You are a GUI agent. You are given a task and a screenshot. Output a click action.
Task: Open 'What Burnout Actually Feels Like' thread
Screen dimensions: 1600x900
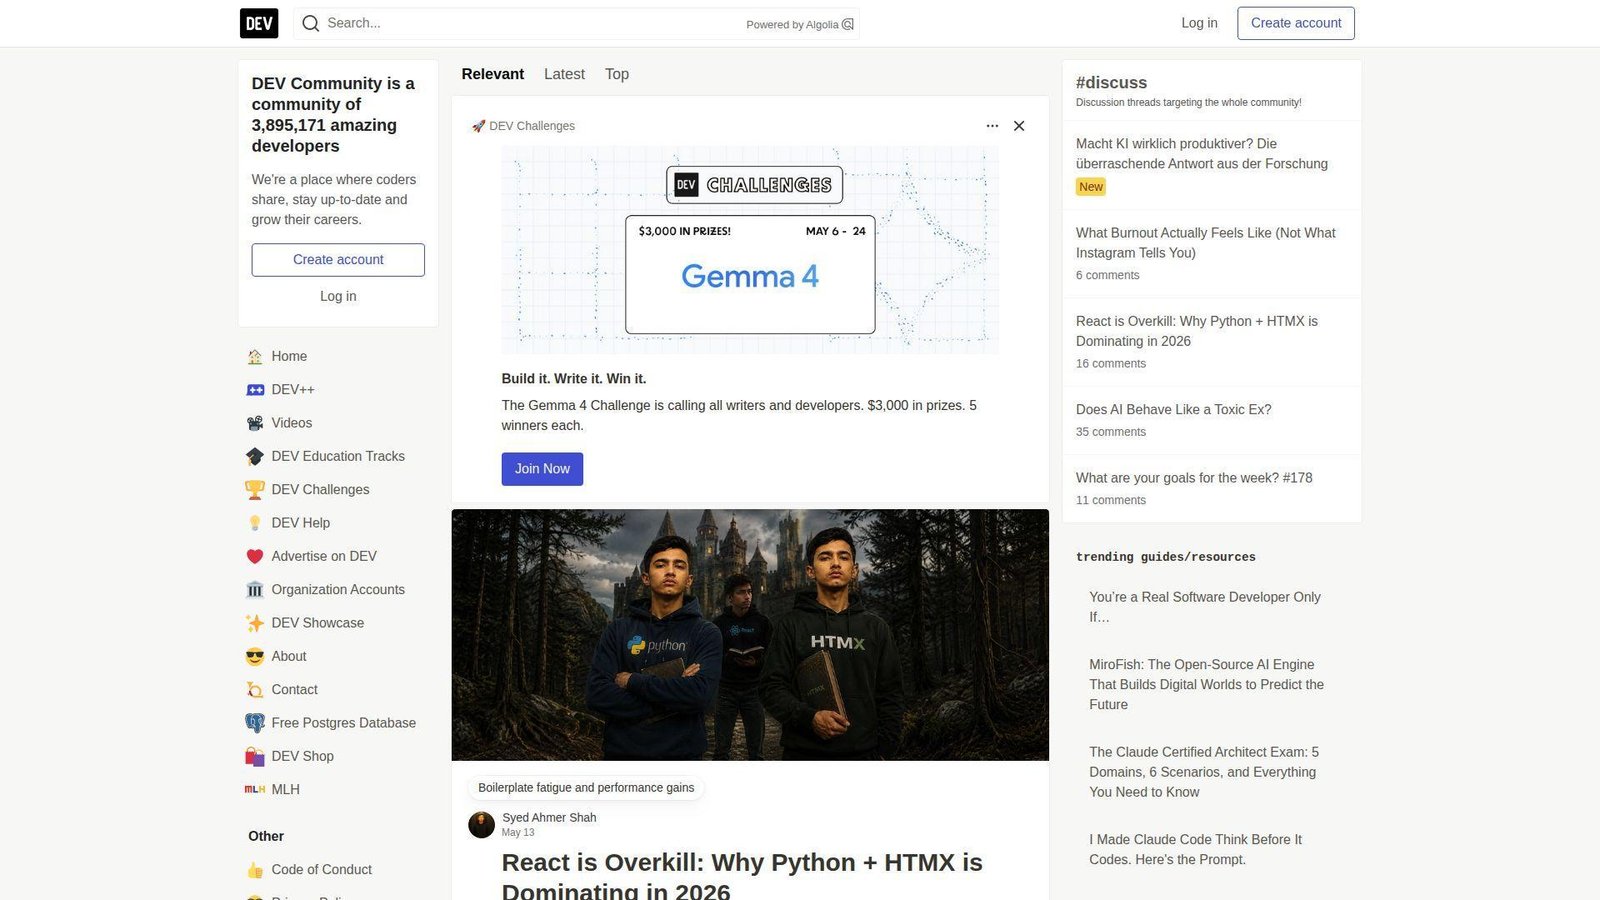[x=1205, y=243]
